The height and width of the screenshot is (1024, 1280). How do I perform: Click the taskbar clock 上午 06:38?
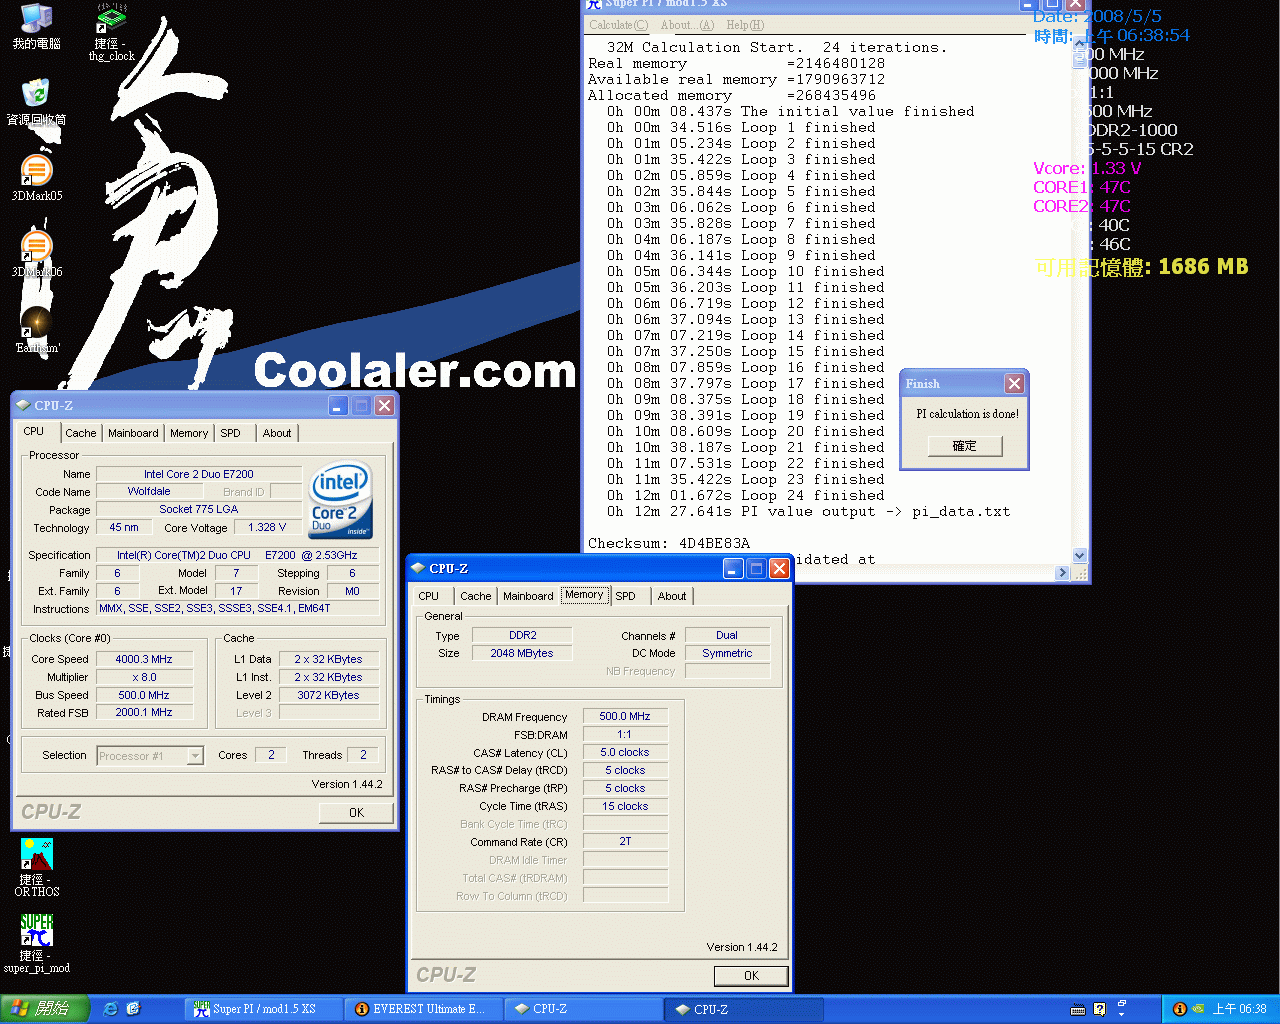coord(1240,1009)
